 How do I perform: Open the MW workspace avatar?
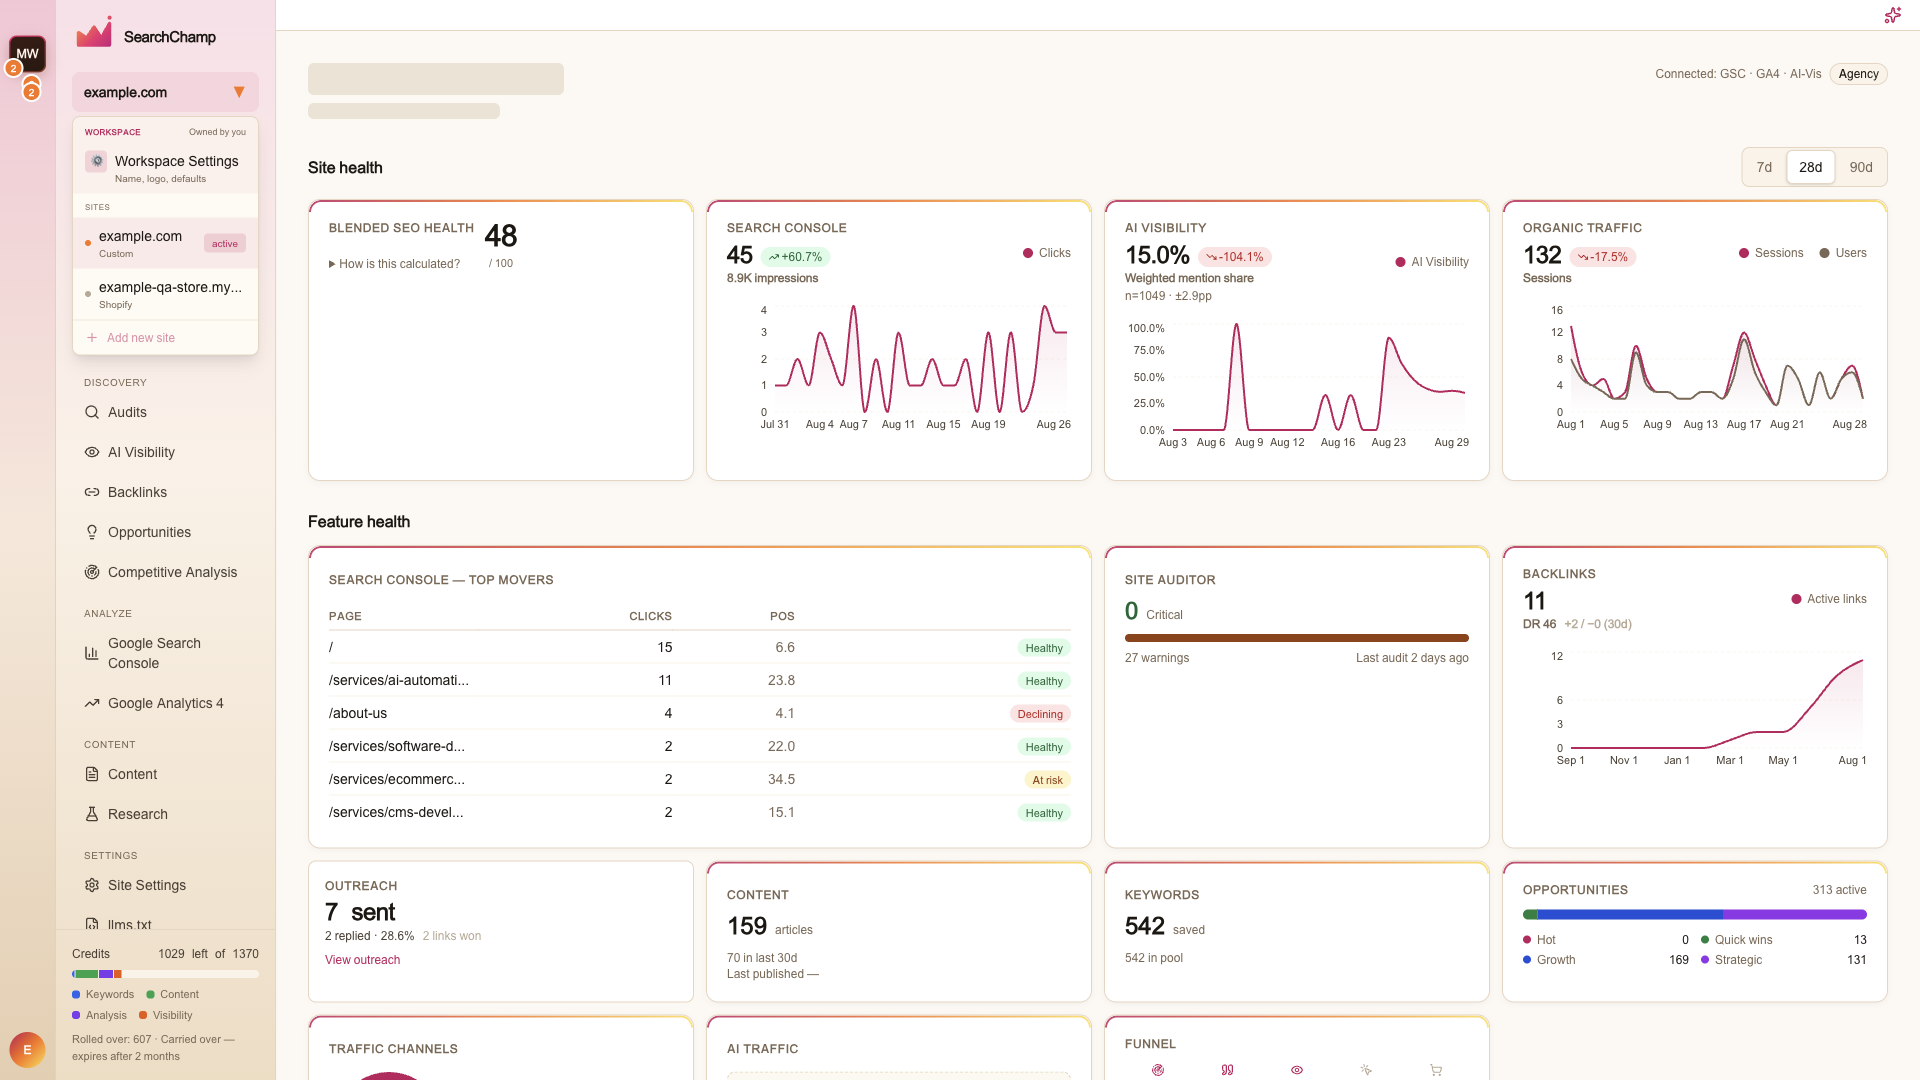coord(27,54)
